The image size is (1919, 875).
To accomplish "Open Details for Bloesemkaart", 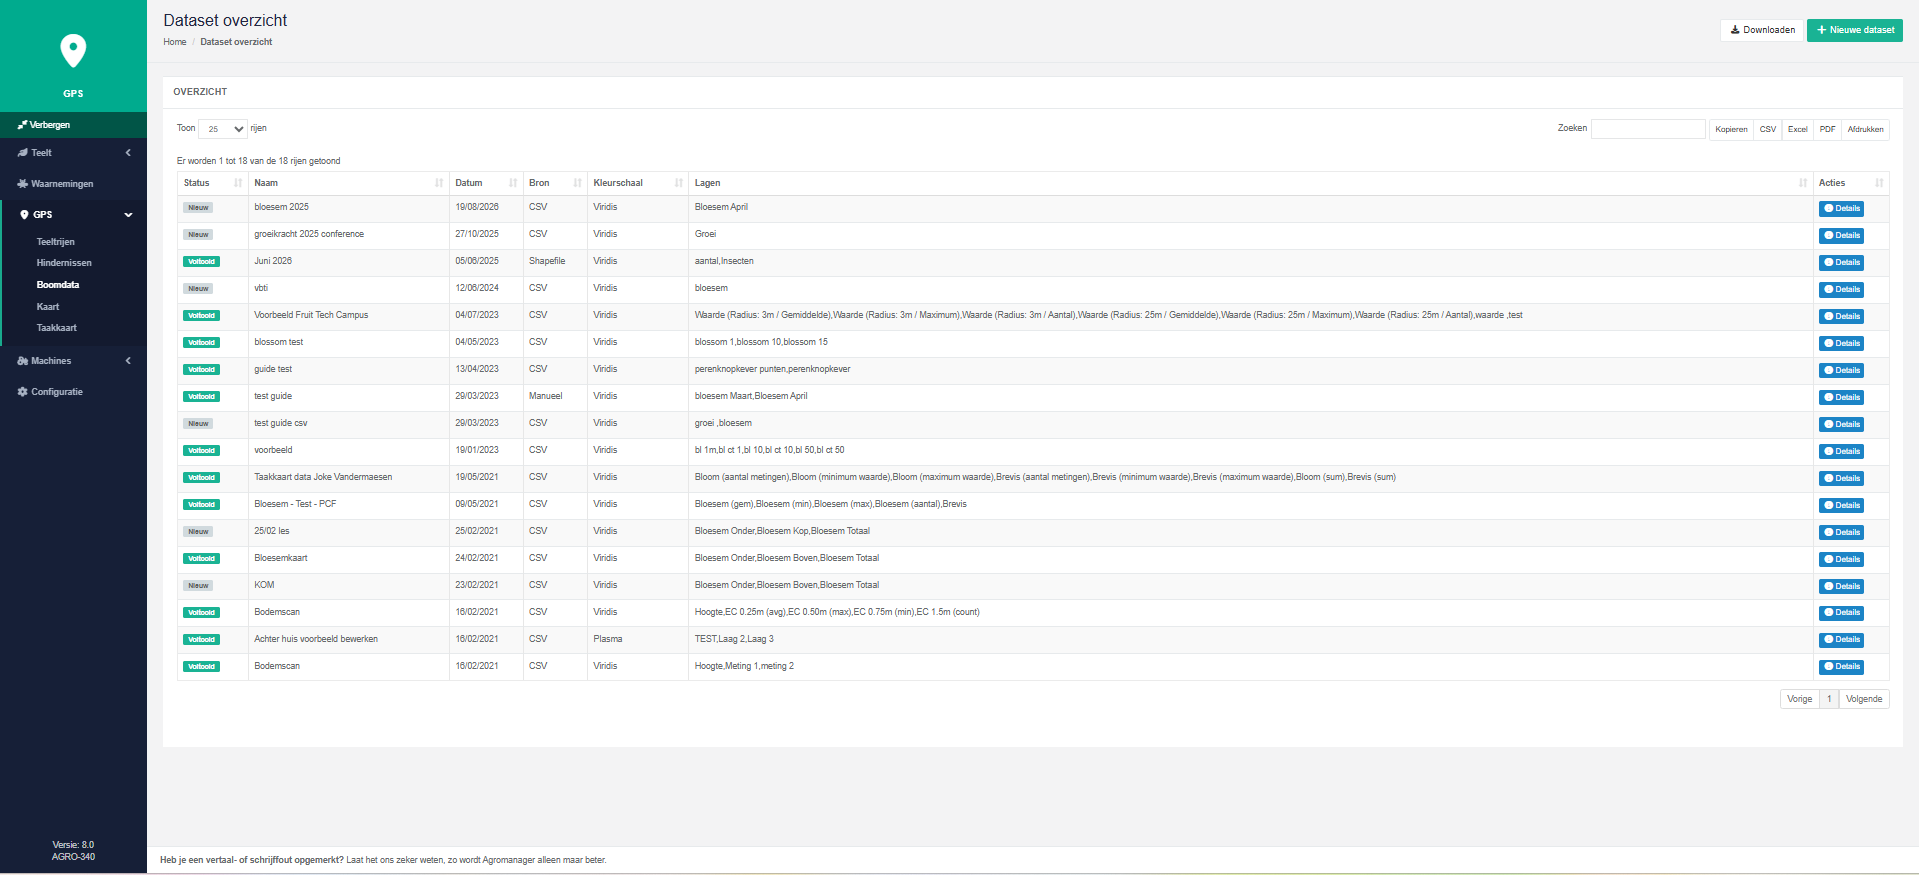I will tap(1841, 560).
